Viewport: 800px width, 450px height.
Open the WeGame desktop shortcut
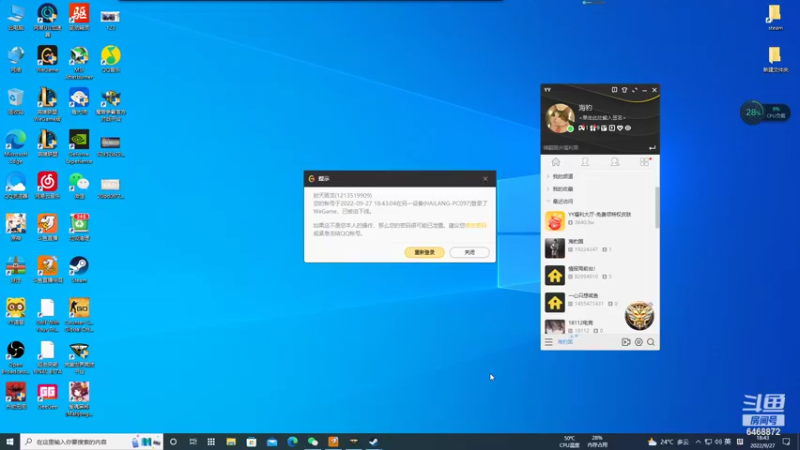47,59
